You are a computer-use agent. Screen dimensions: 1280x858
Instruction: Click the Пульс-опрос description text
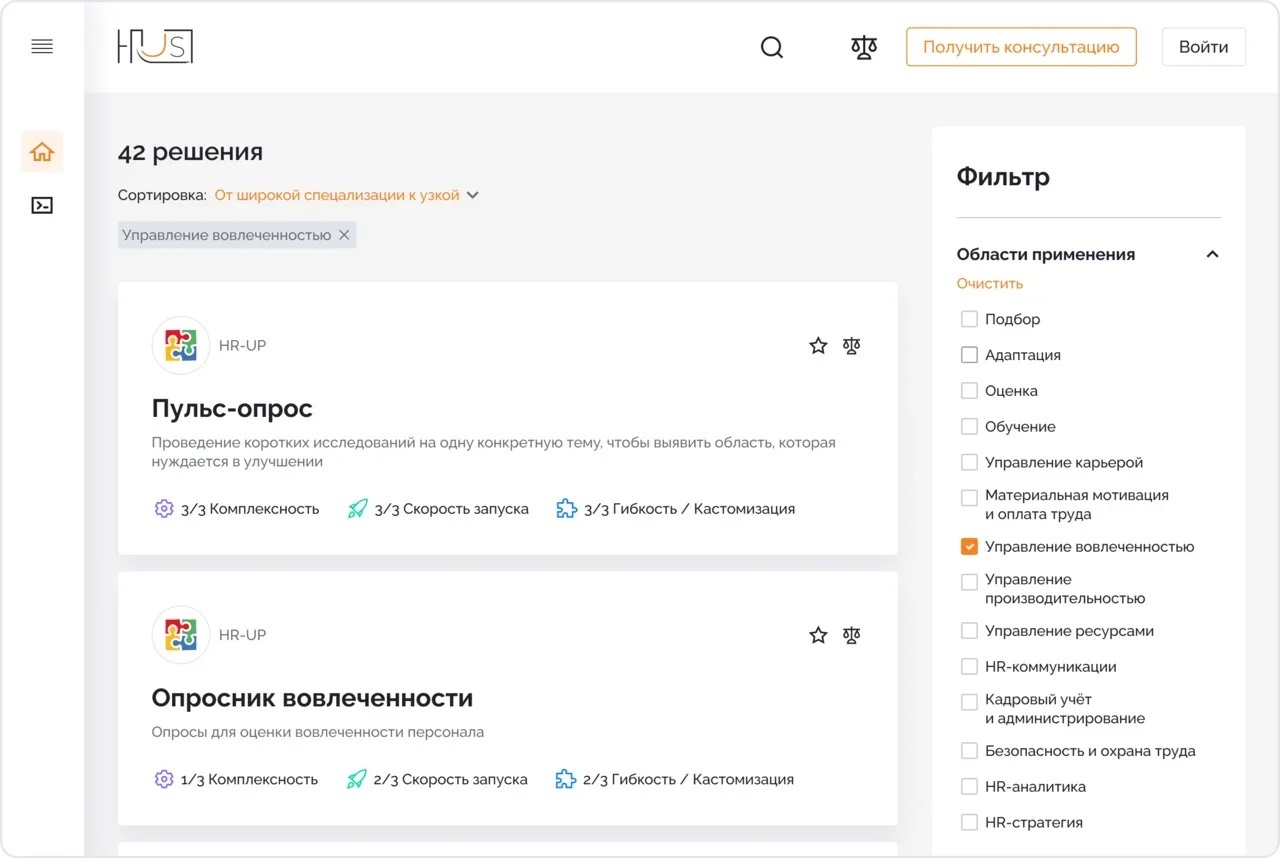coord(493,452)
